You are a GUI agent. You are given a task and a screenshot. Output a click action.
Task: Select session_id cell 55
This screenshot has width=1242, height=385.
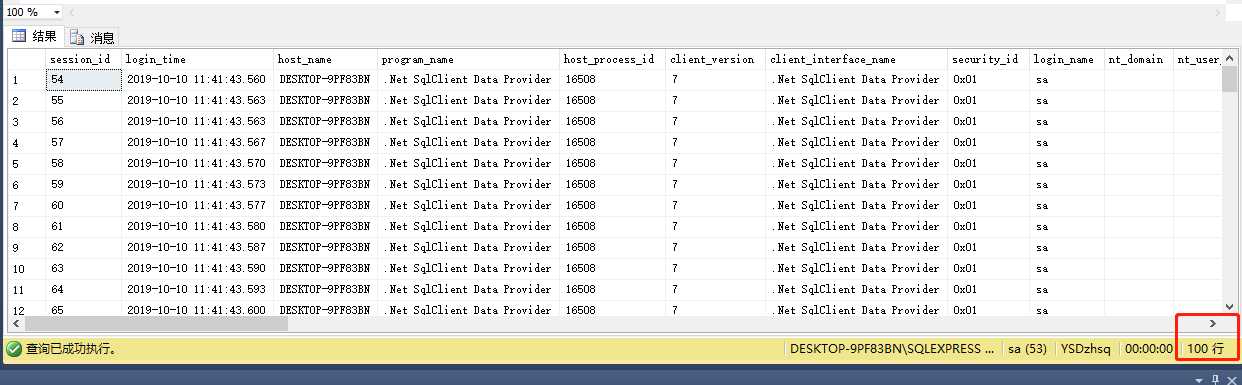[x=83, y=100]
